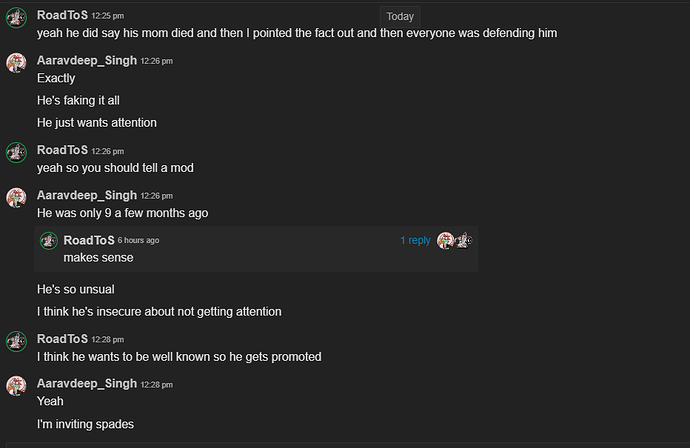
Task: Open RoadToS avatar at 12:26 pm message
Action: (16, 152)
